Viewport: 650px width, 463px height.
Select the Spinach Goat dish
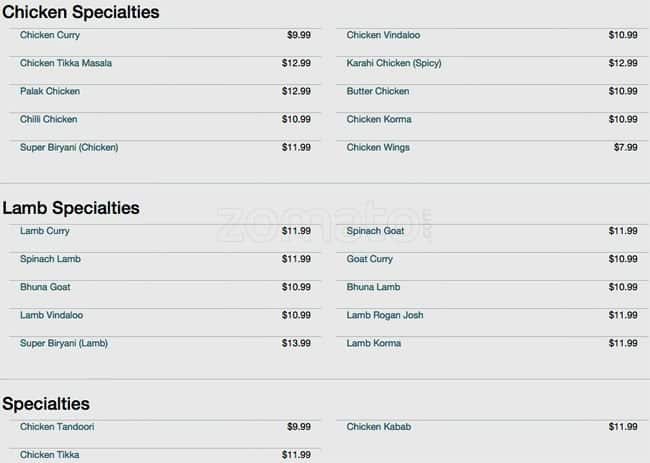(x=377, y=232)
